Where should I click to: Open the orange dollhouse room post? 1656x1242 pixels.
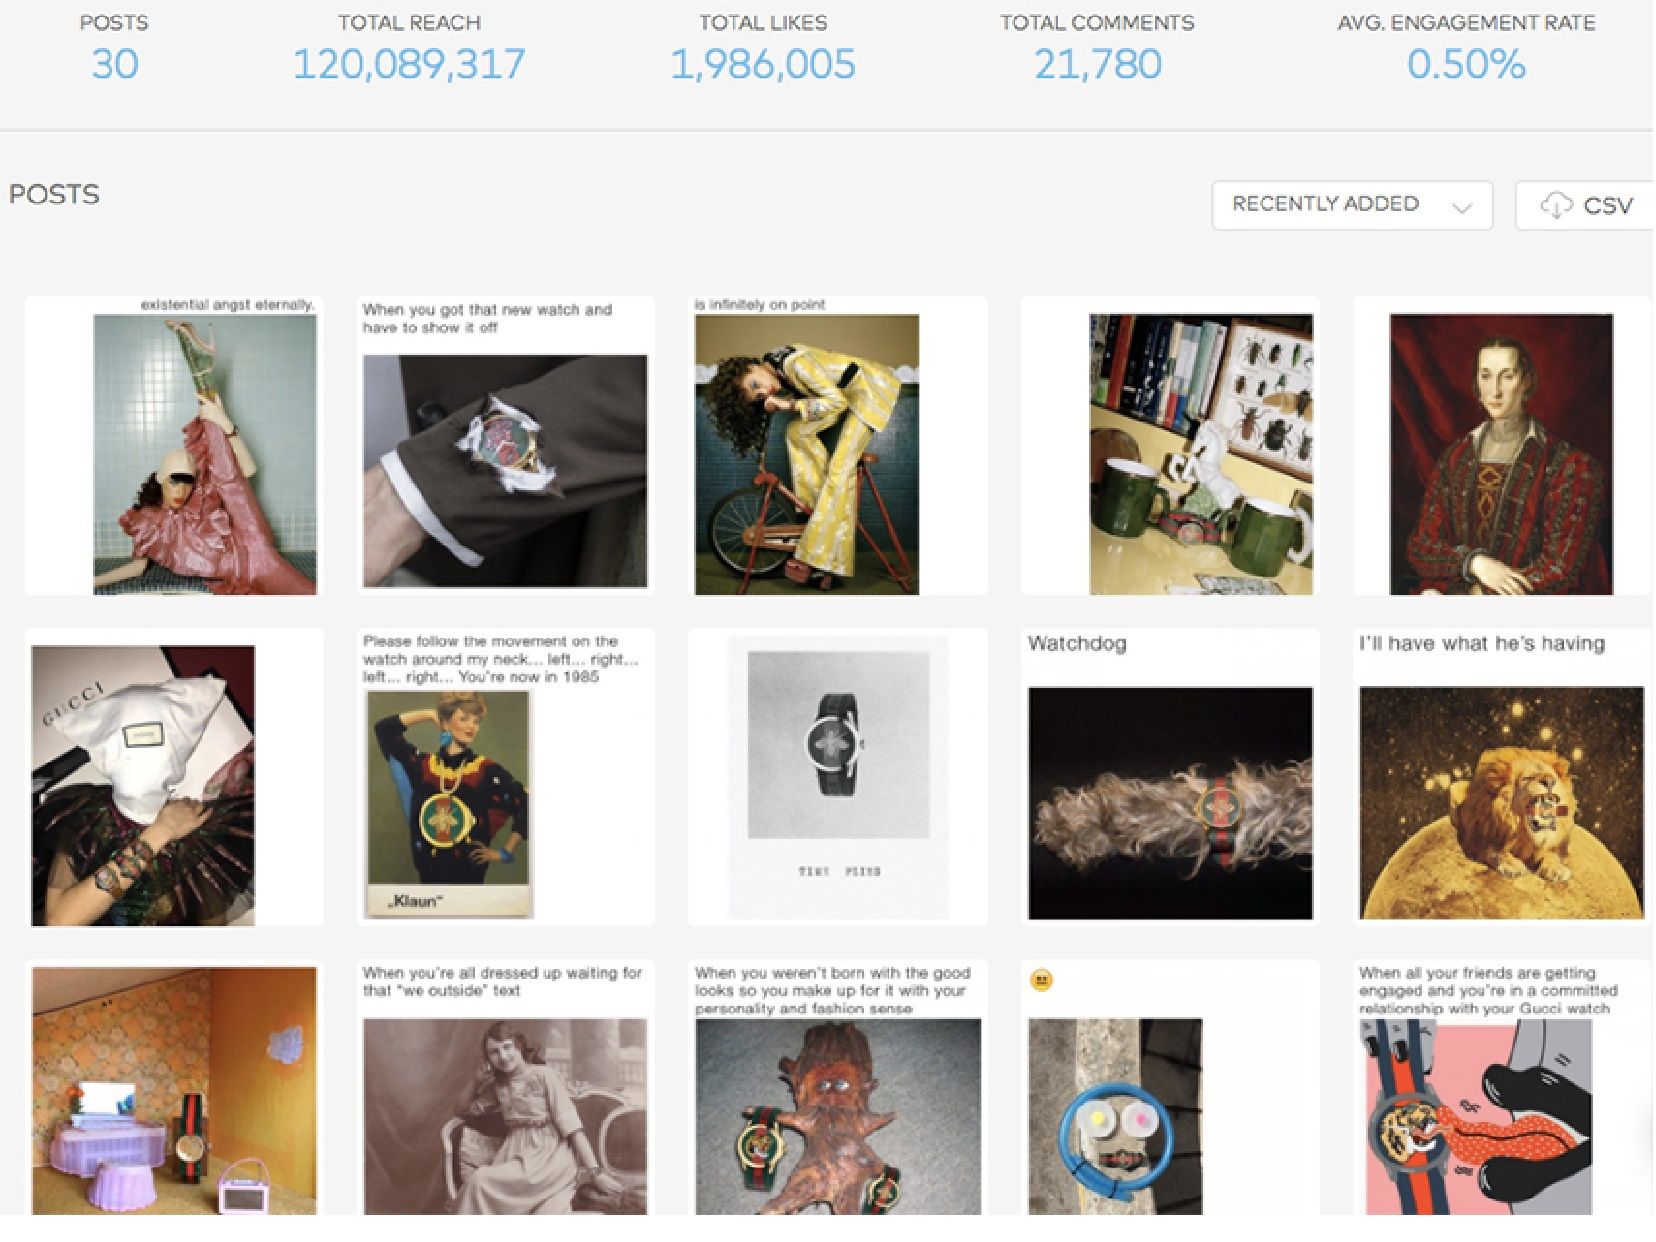coord(174,1088)
